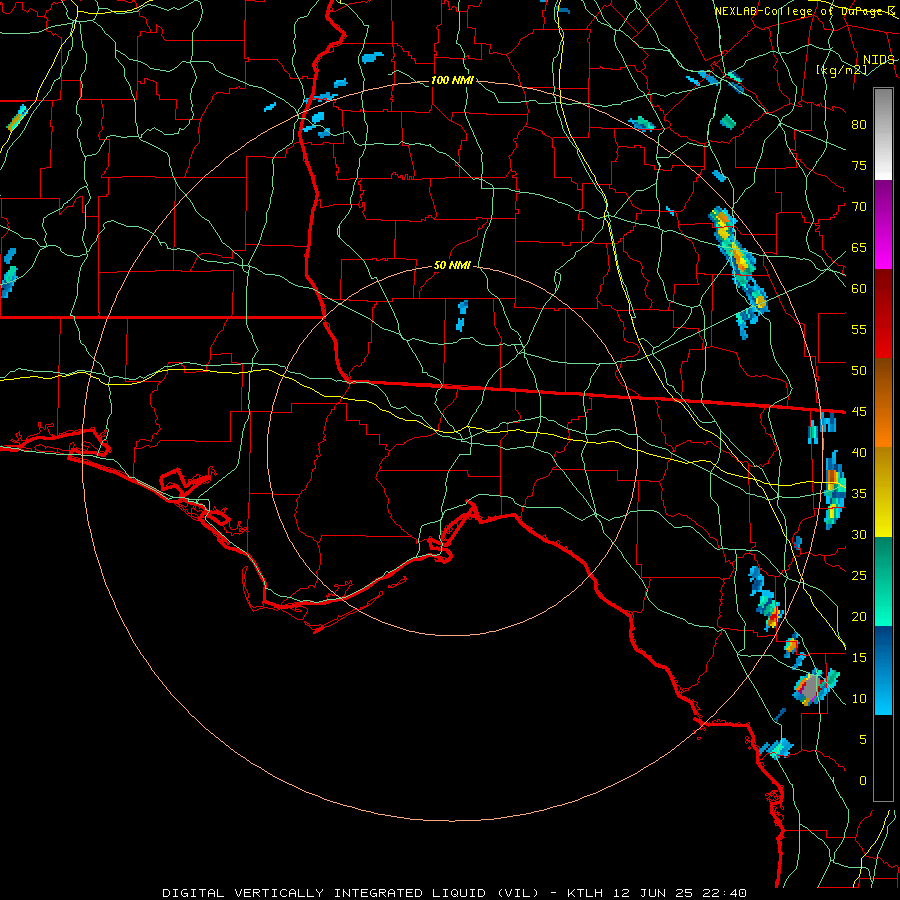Pick the blue-cyan segment of color bar
Screen dimensions: 900x900
click(883, 670)
